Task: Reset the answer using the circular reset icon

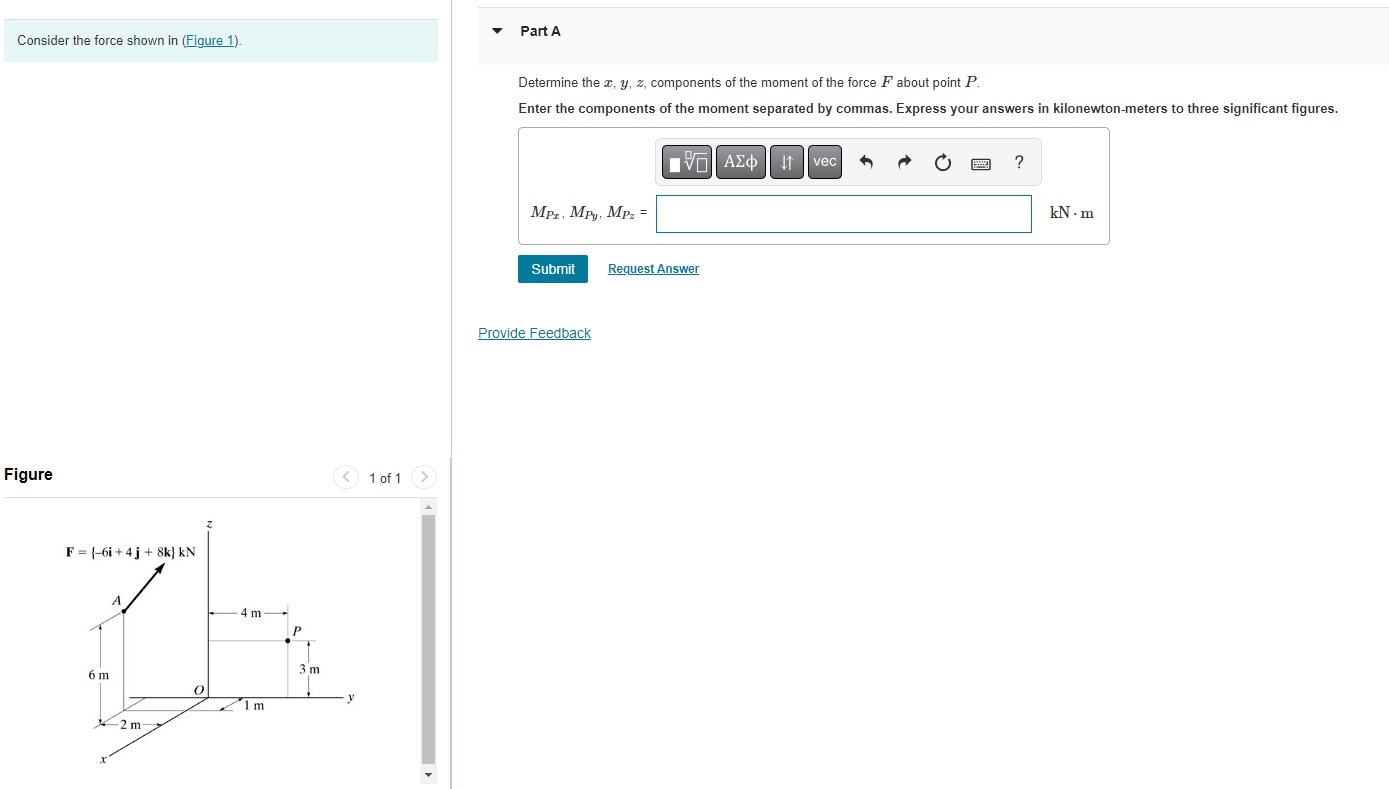Action: coord(942,161)
